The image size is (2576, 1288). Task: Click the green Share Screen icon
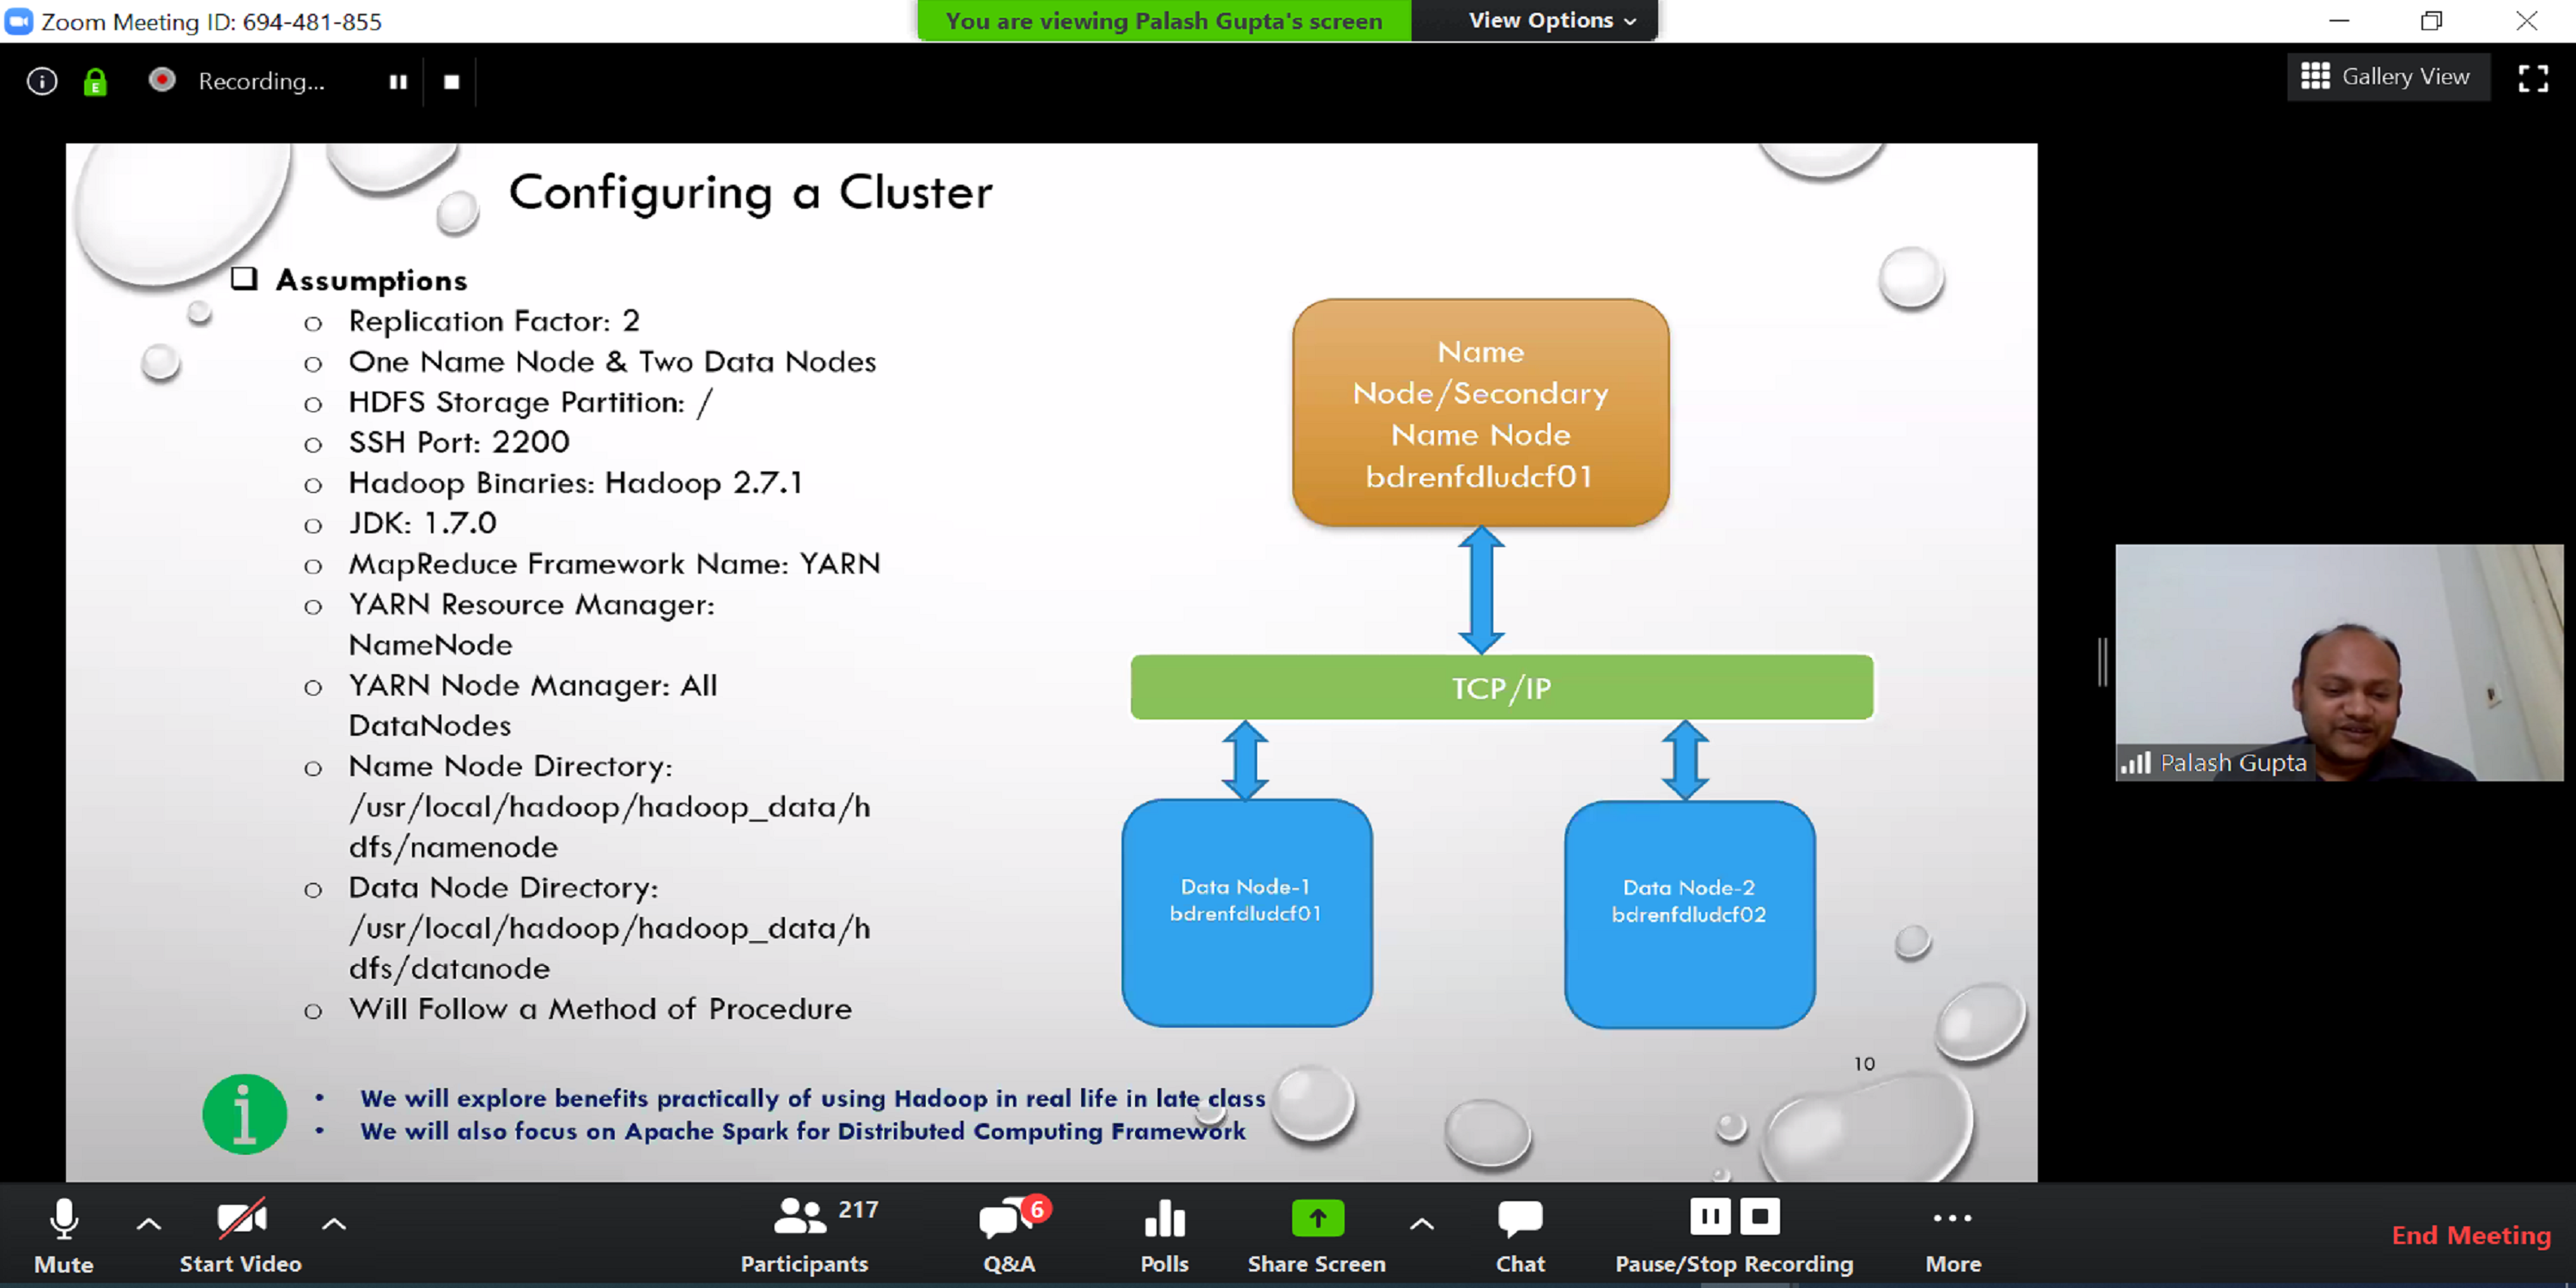click(x=1316, y=1219)
